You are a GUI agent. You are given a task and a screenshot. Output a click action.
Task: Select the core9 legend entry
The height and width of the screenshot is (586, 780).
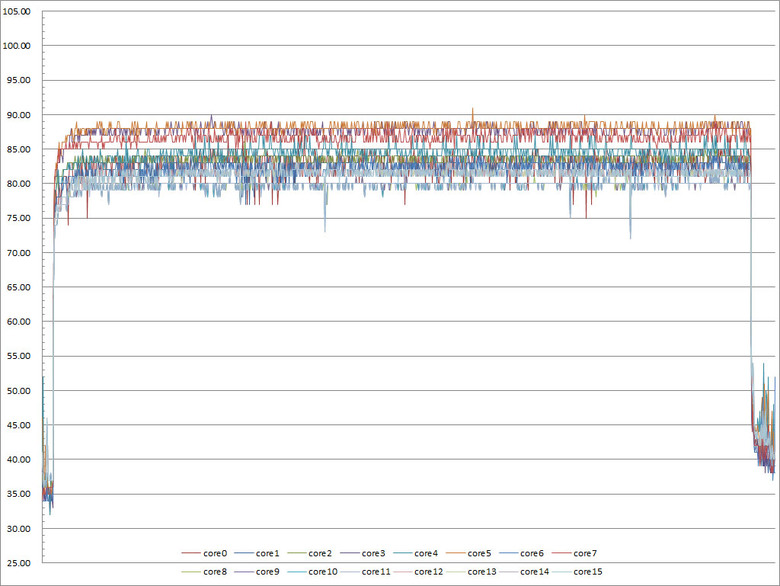[x=257, y=572]
